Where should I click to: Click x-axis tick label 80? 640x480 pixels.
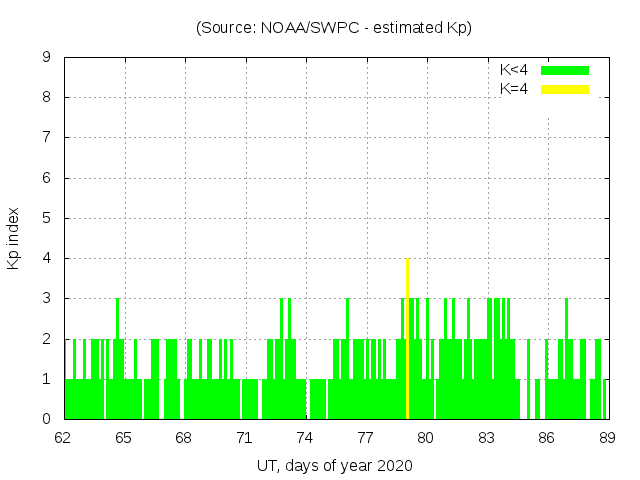(x=425, y=438)
